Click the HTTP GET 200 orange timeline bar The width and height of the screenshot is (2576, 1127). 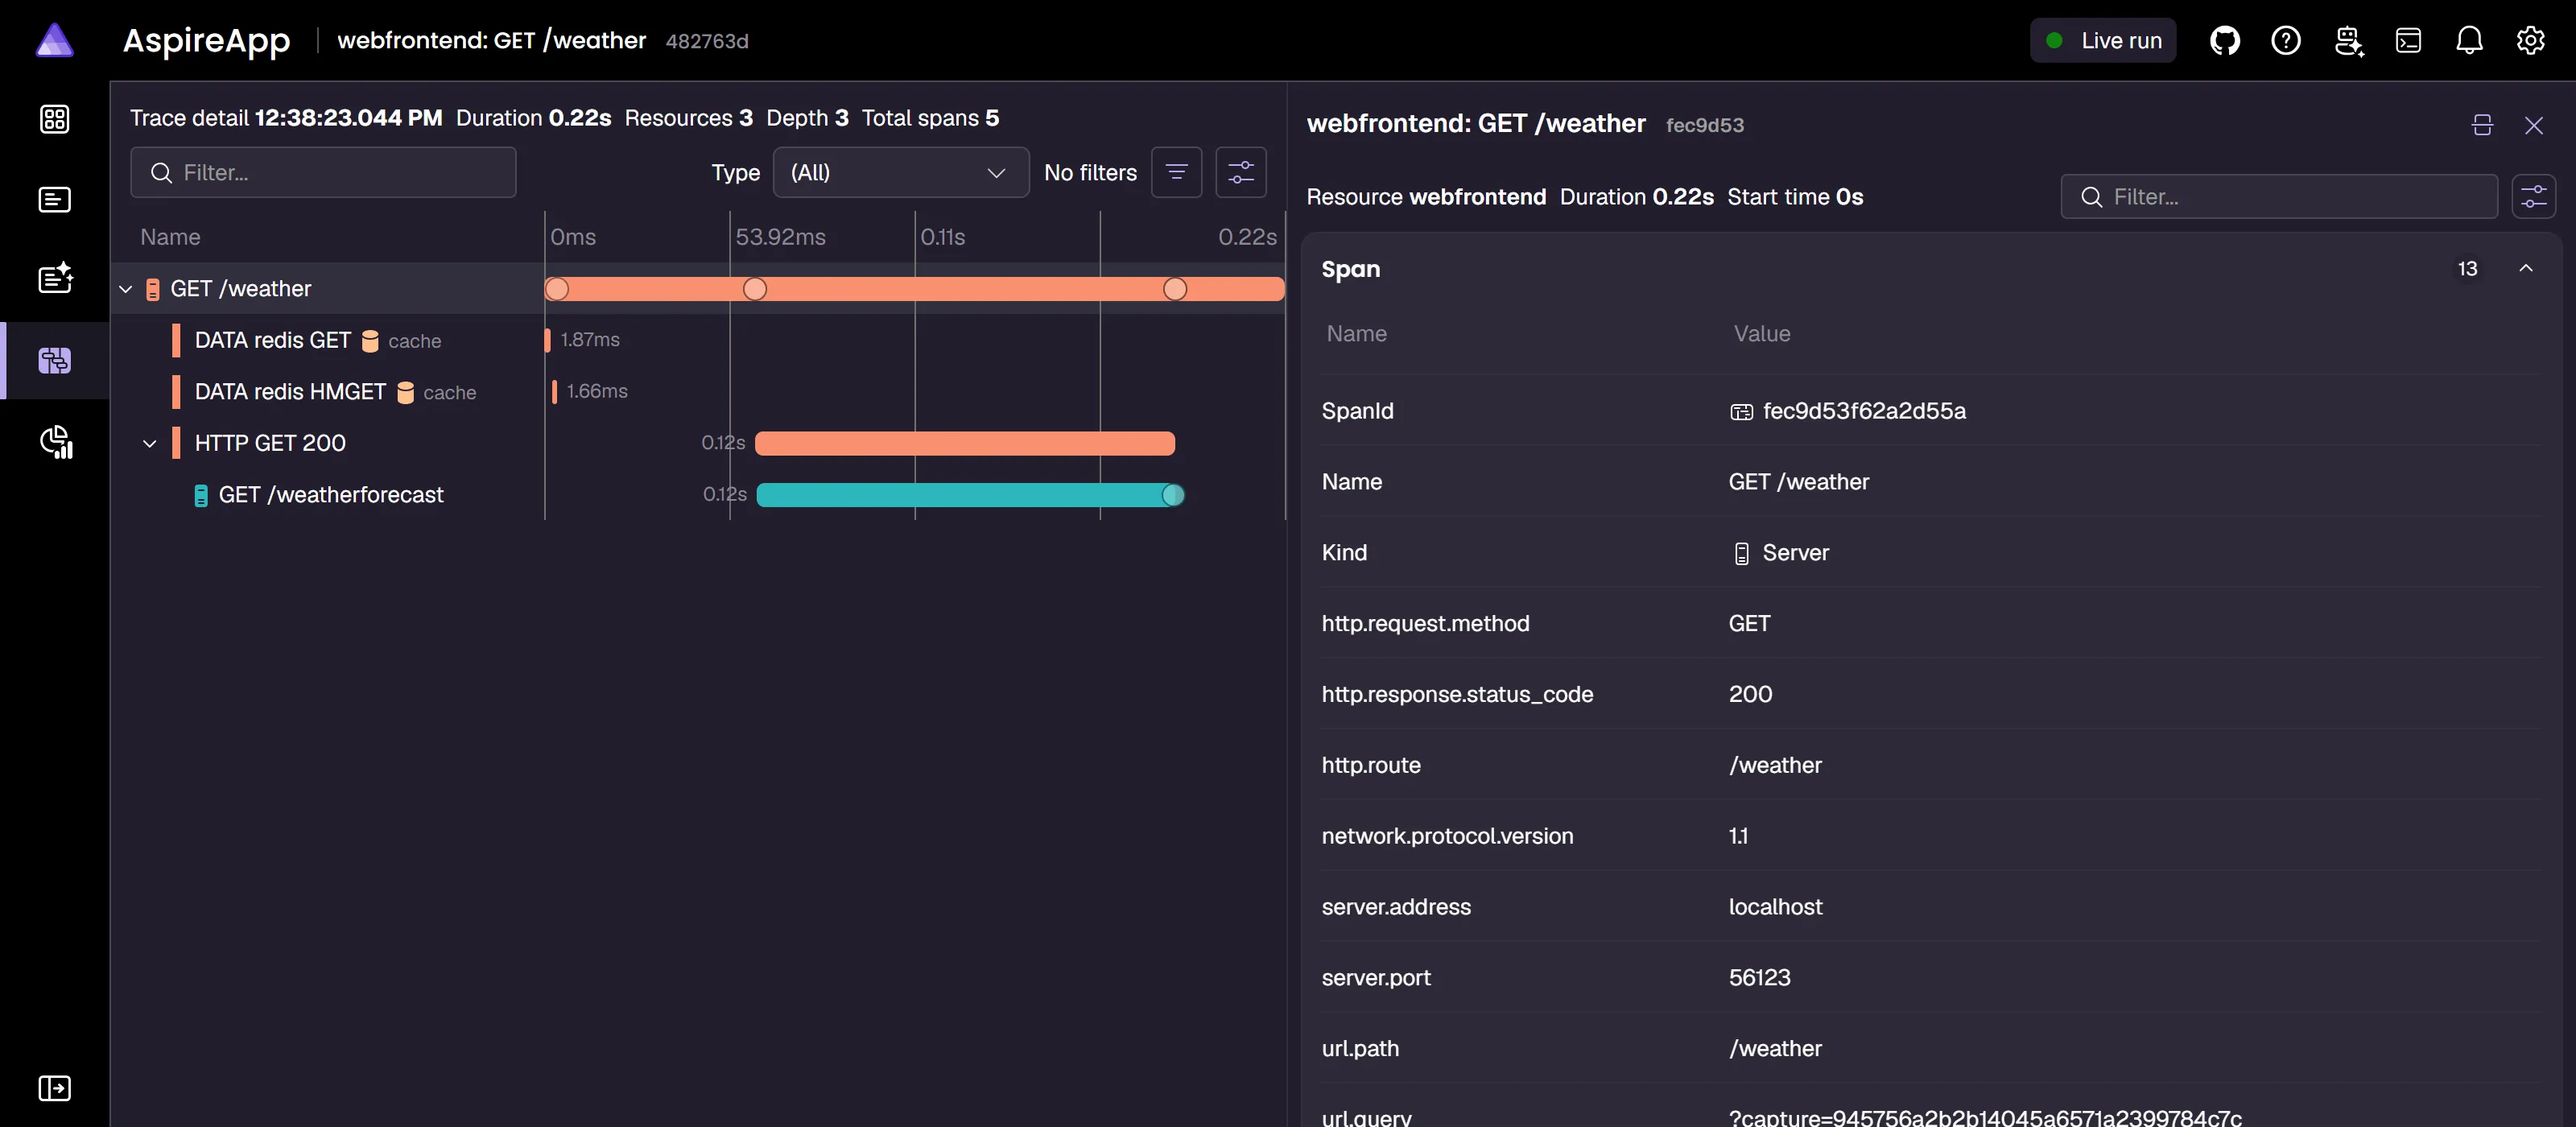click(964, 443)
